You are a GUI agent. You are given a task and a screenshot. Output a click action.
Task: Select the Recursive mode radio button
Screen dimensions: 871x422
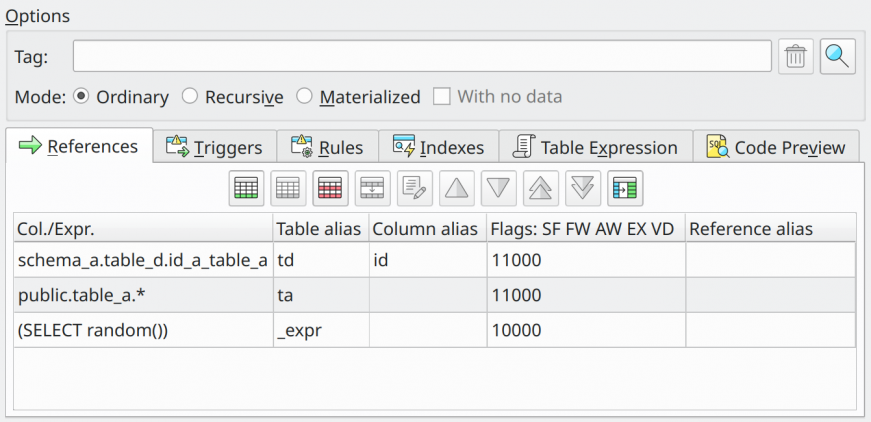[x=190, y=97]
